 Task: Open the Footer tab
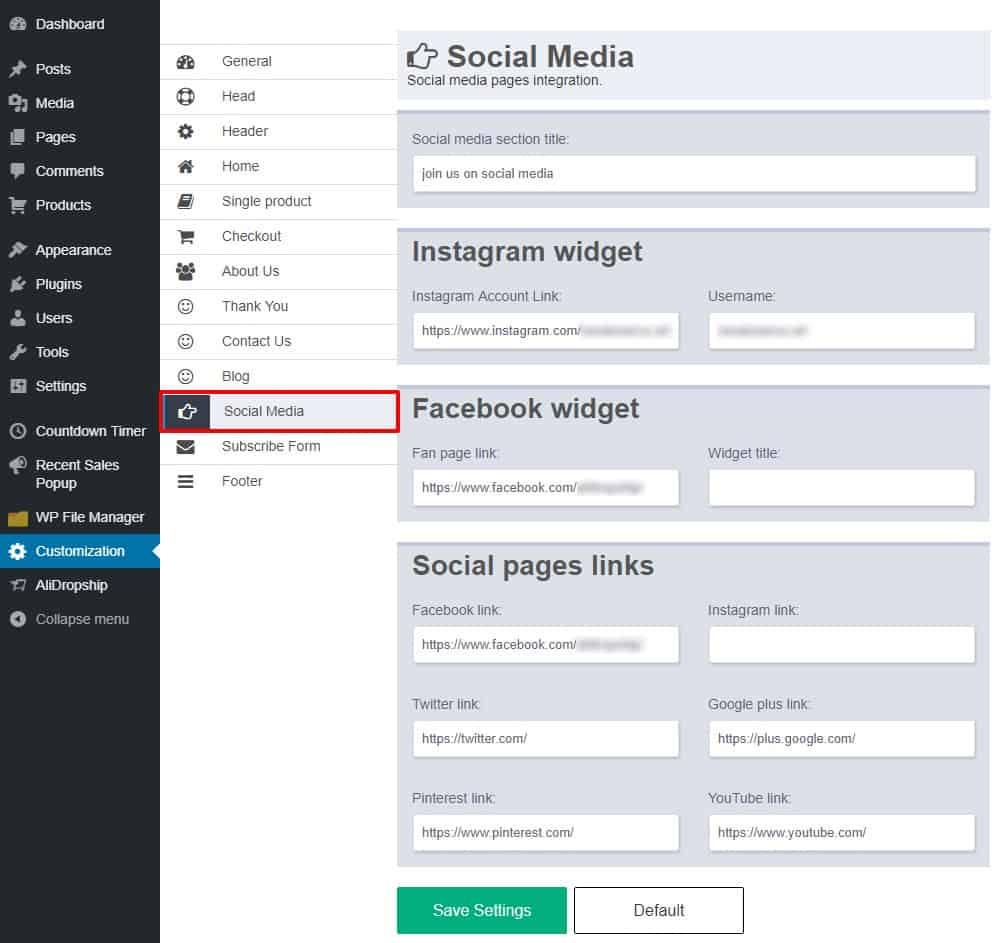tap(279, 481)
